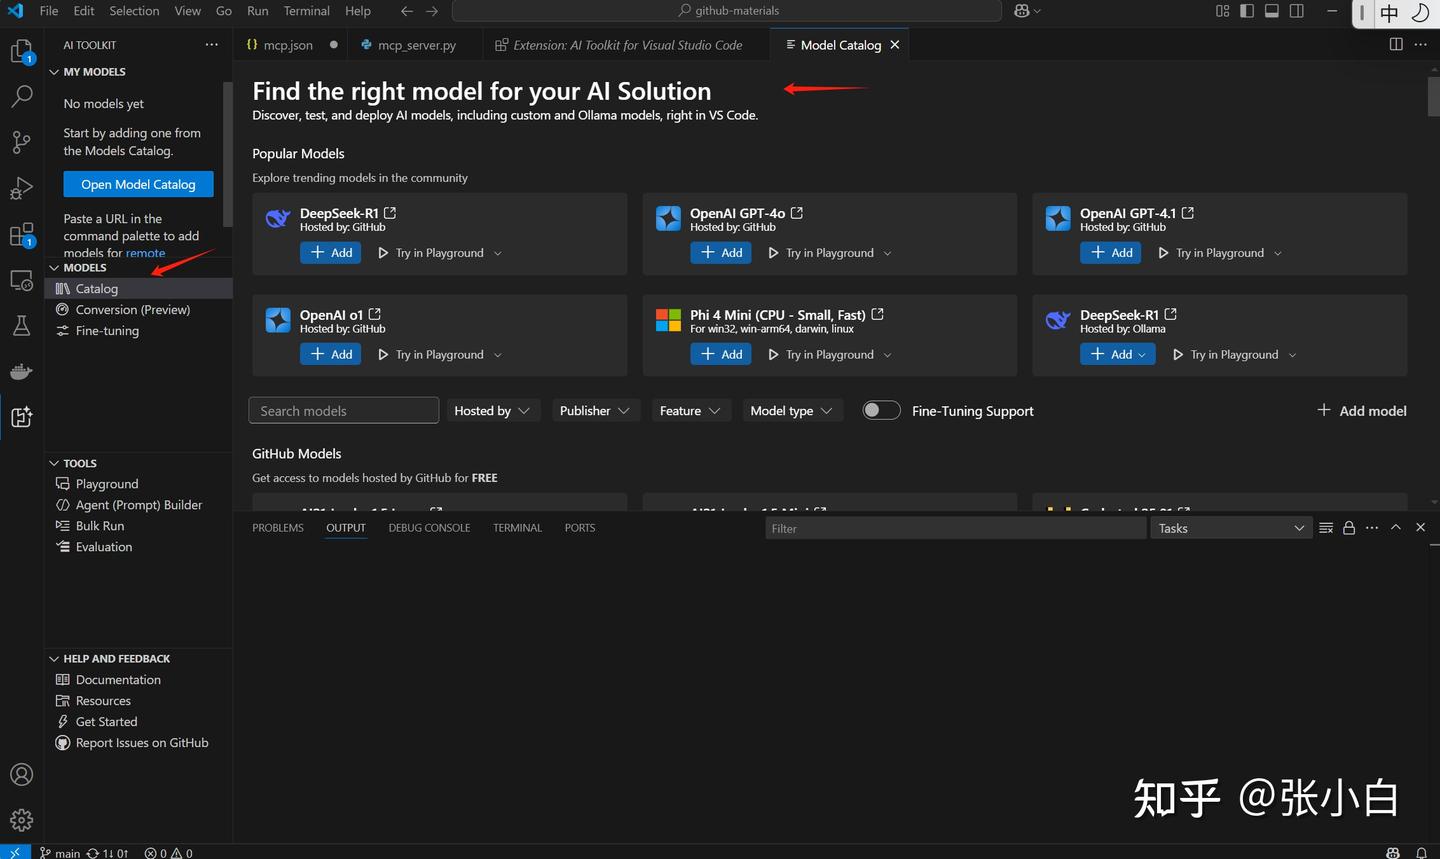The image size is (1440, 859).
Task: Open the Explorer view in activity bar
Action: [21, 51]
